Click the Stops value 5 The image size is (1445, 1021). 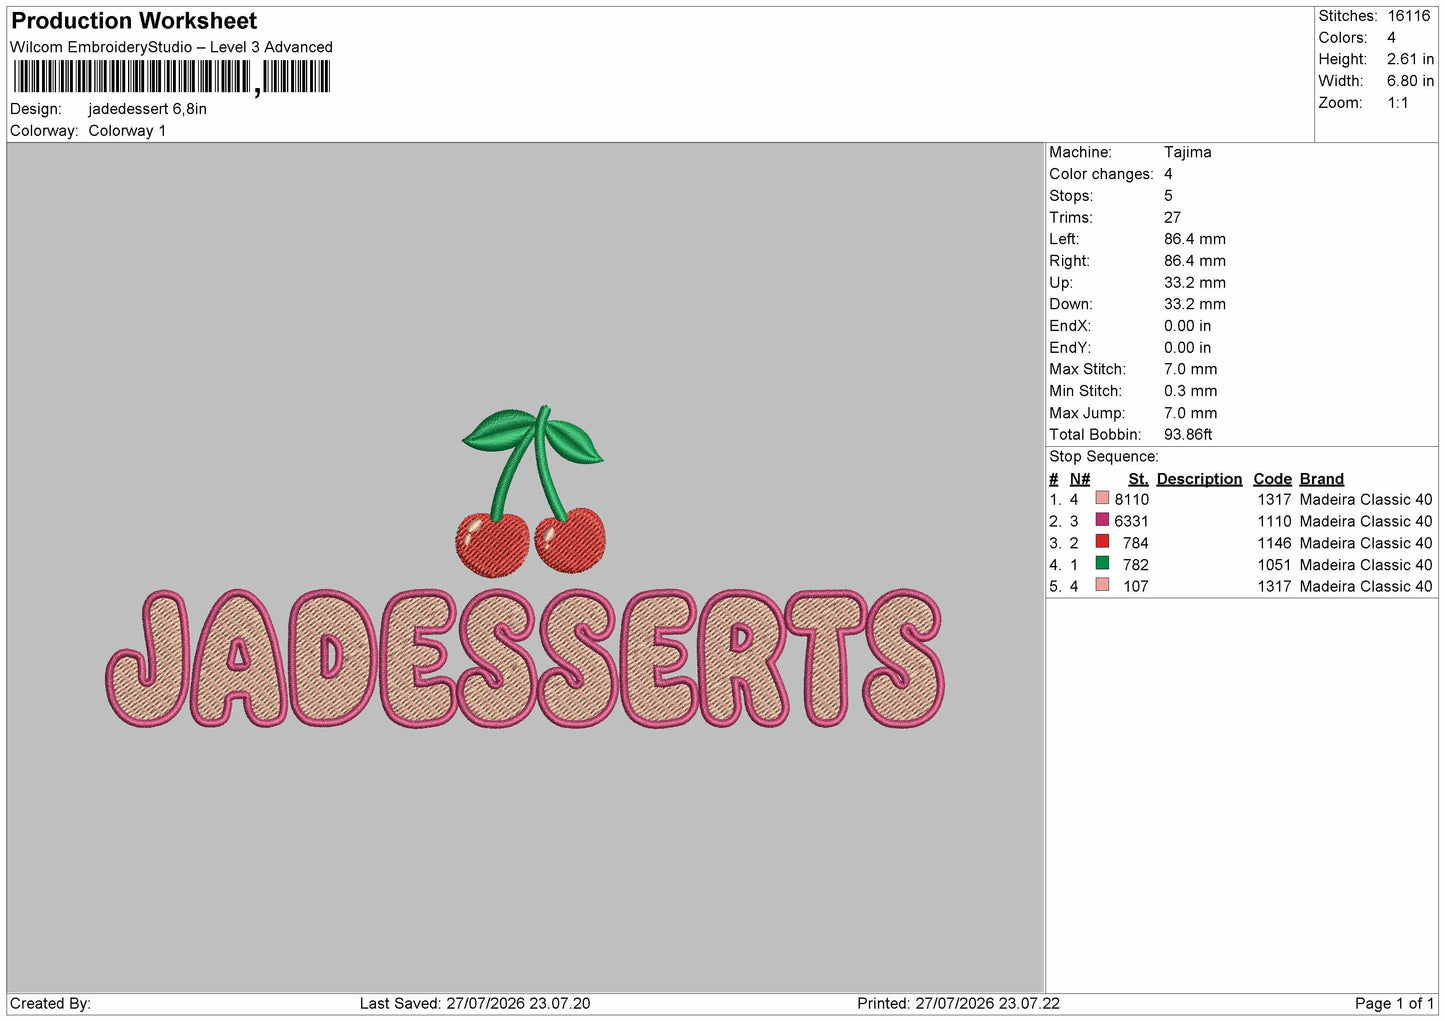coord(1168,196)
